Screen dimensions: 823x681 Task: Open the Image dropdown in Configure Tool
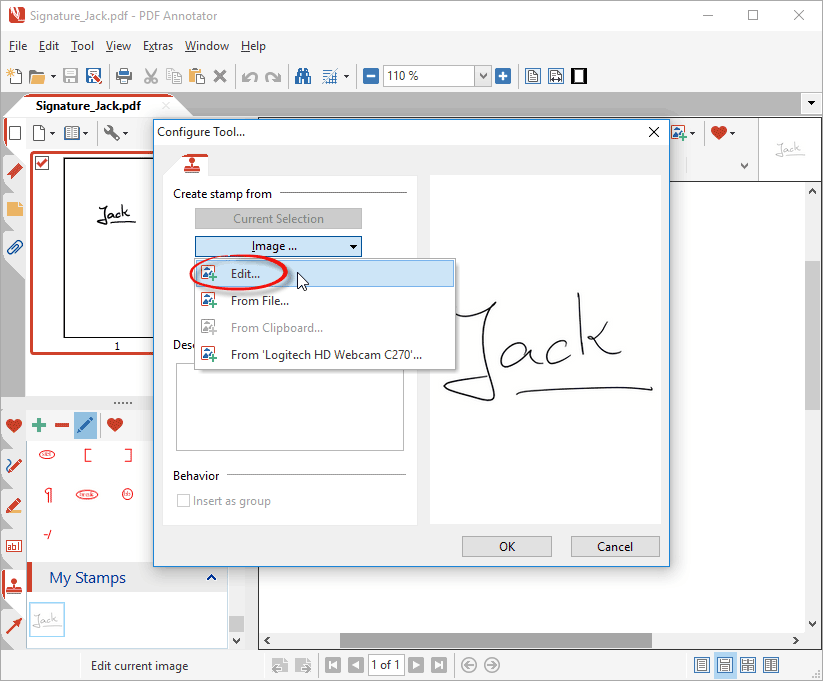(x=278, y=246)
